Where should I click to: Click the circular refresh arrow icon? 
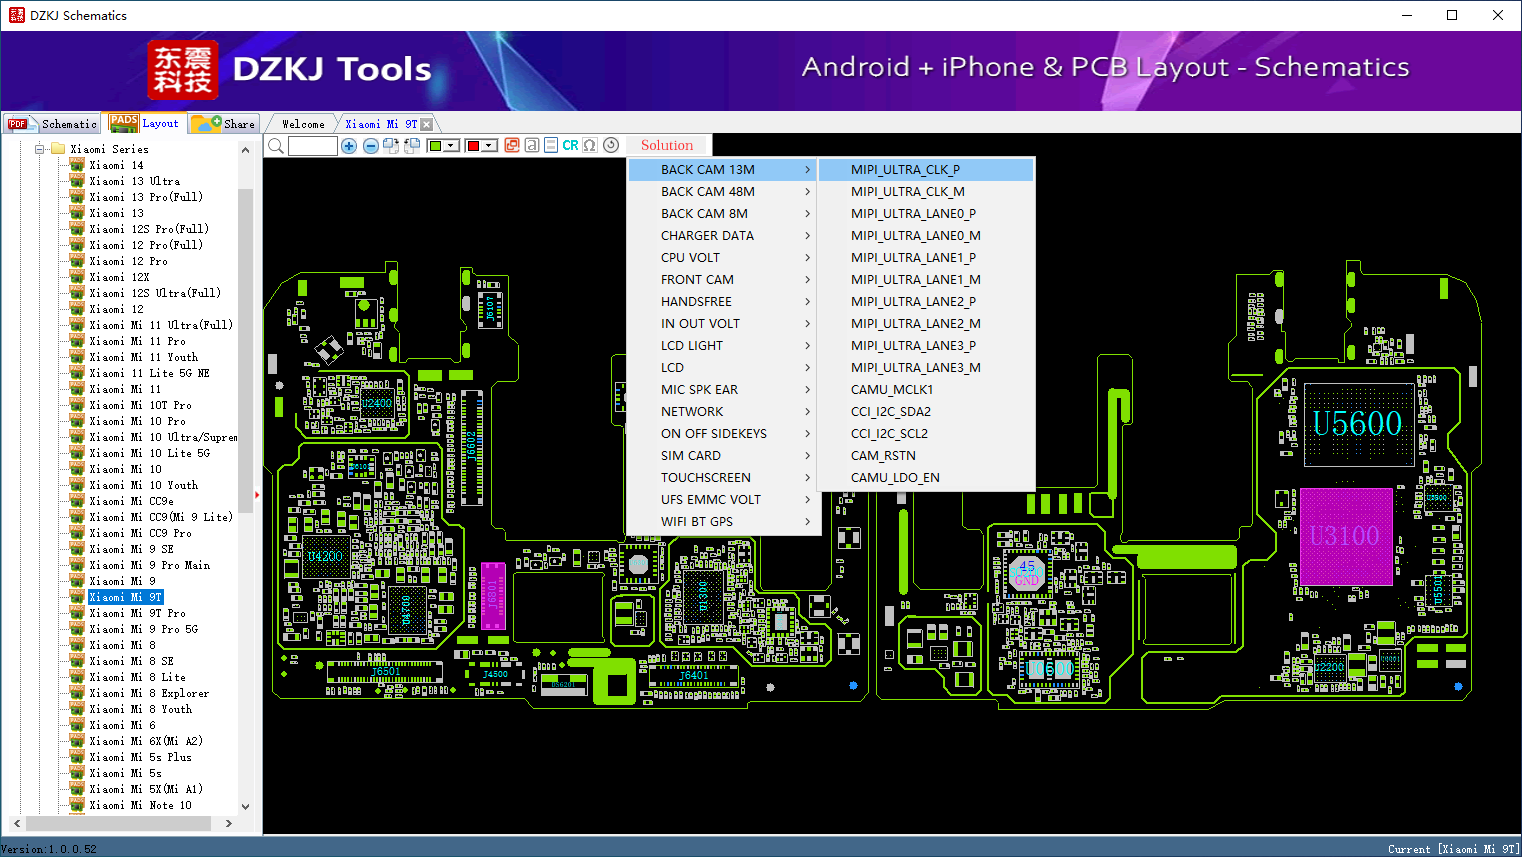point(611,145)
